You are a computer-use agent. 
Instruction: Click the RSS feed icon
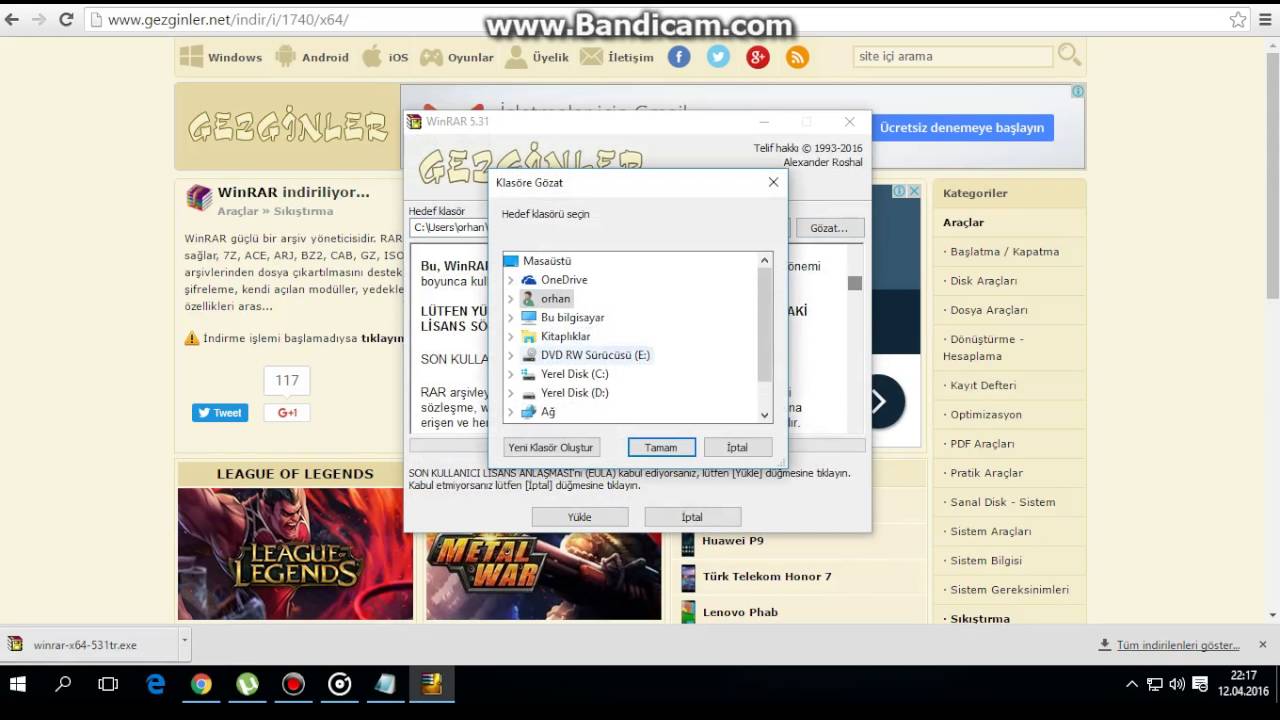(x=797, y=57)
